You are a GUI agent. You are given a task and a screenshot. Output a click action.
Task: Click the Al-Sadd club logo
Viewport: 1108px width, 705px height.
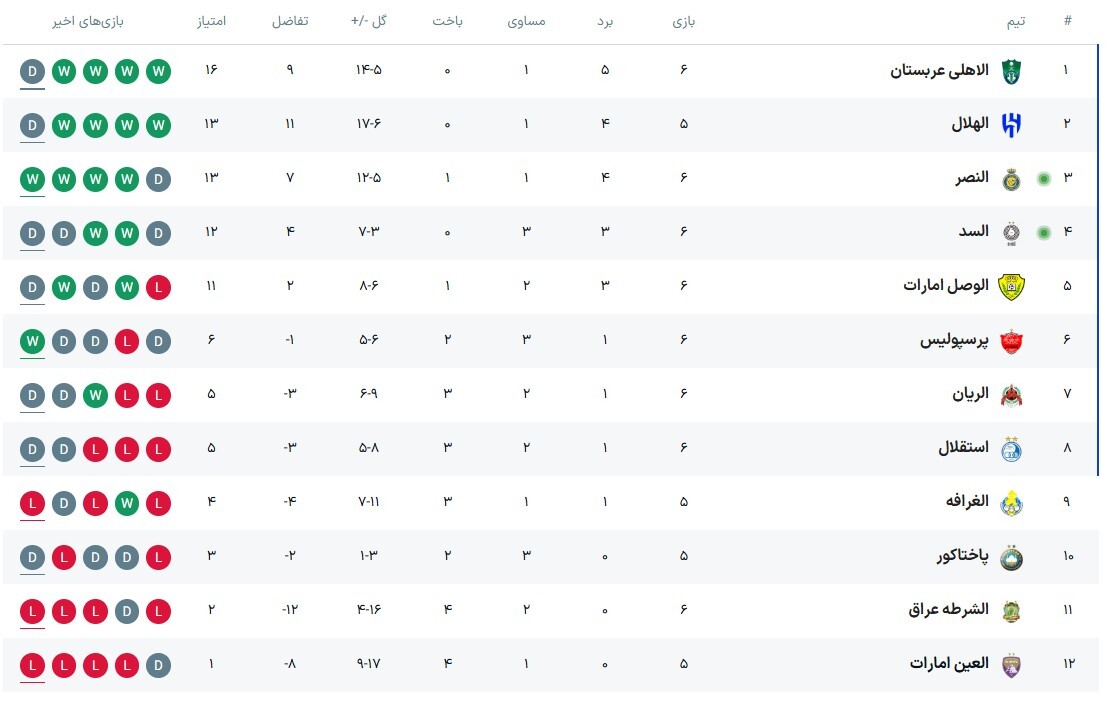pos(1011,233)
